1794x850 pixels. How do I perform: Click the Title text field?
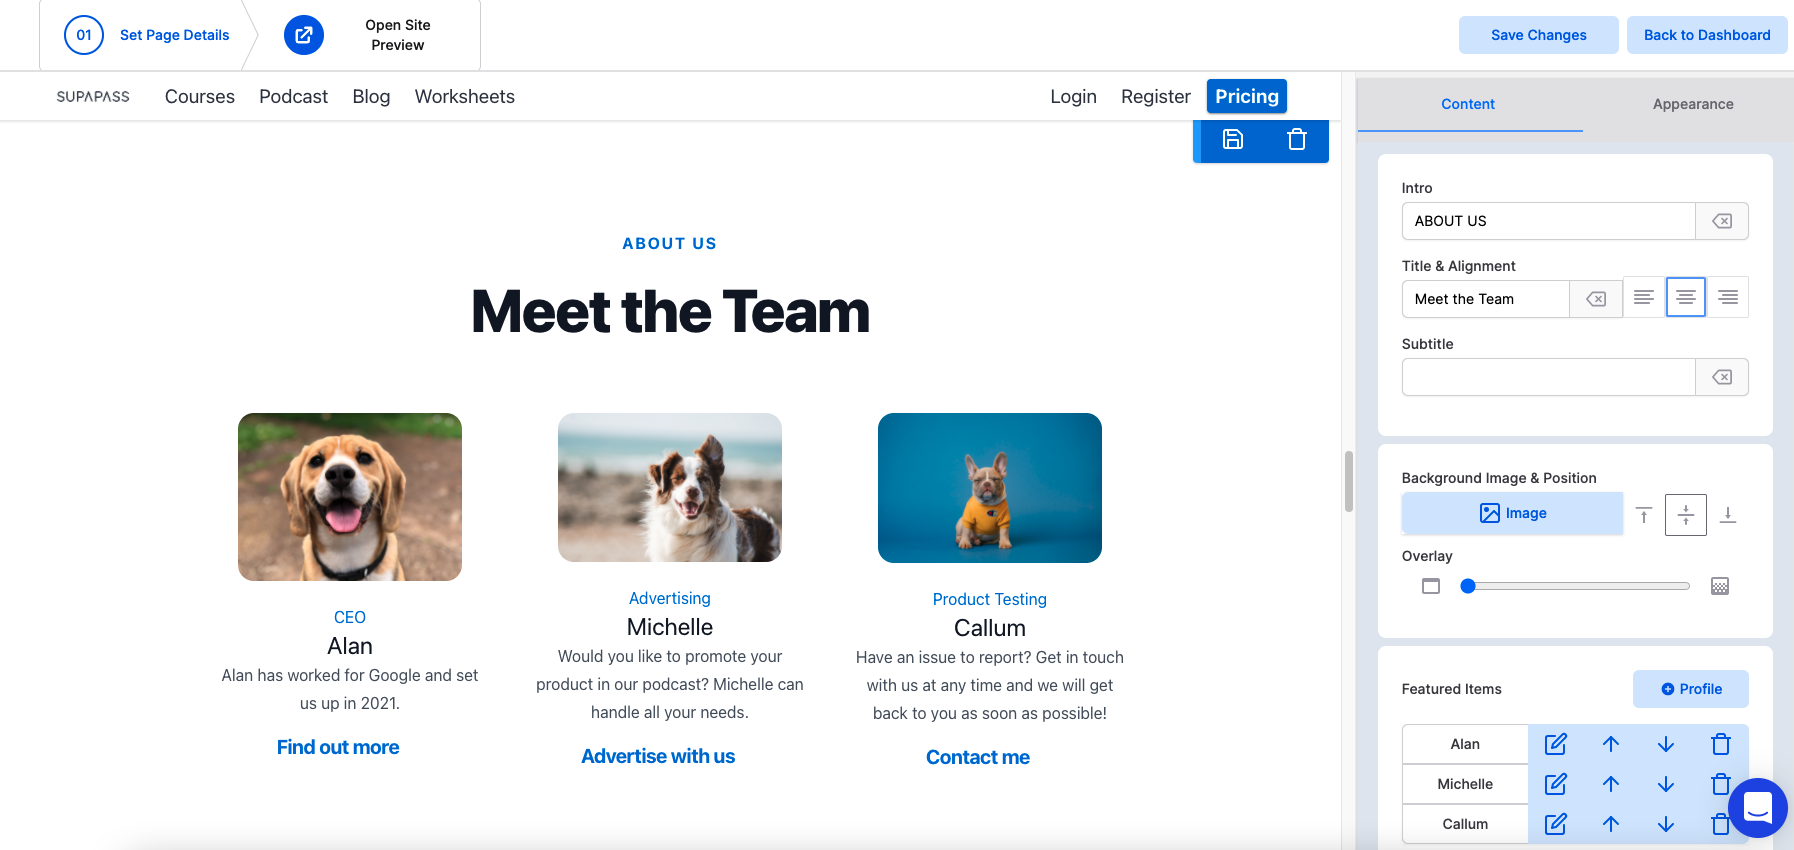pos(1485,299)
